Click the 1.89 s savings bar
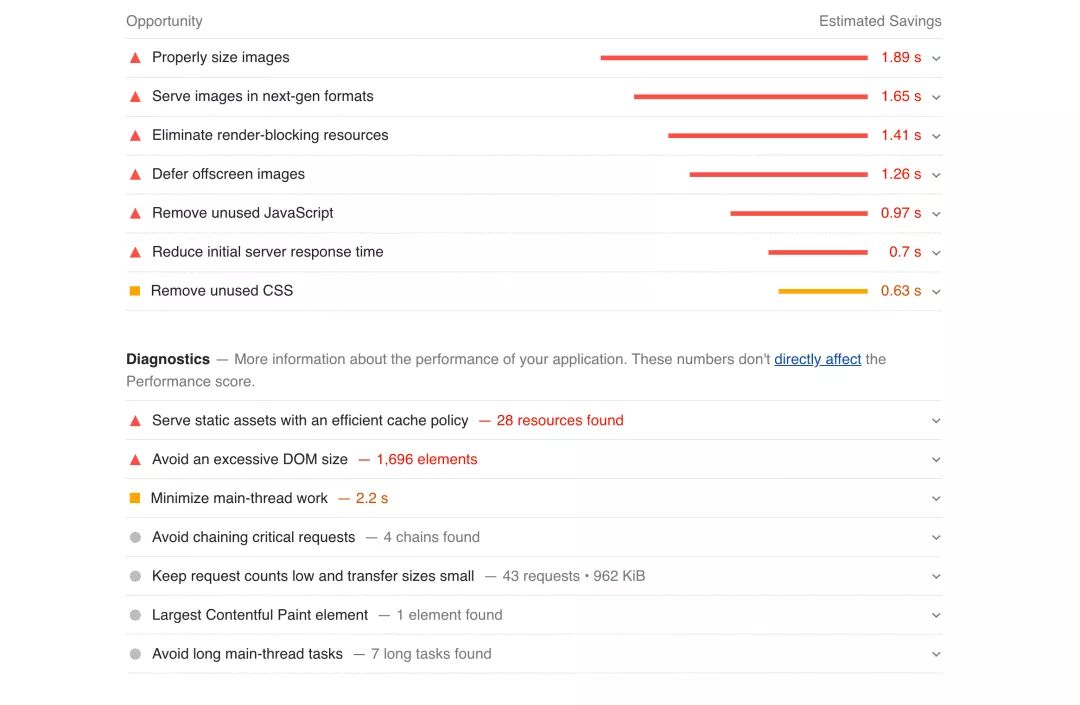The image size is (1080, 705). pos(734,58)
